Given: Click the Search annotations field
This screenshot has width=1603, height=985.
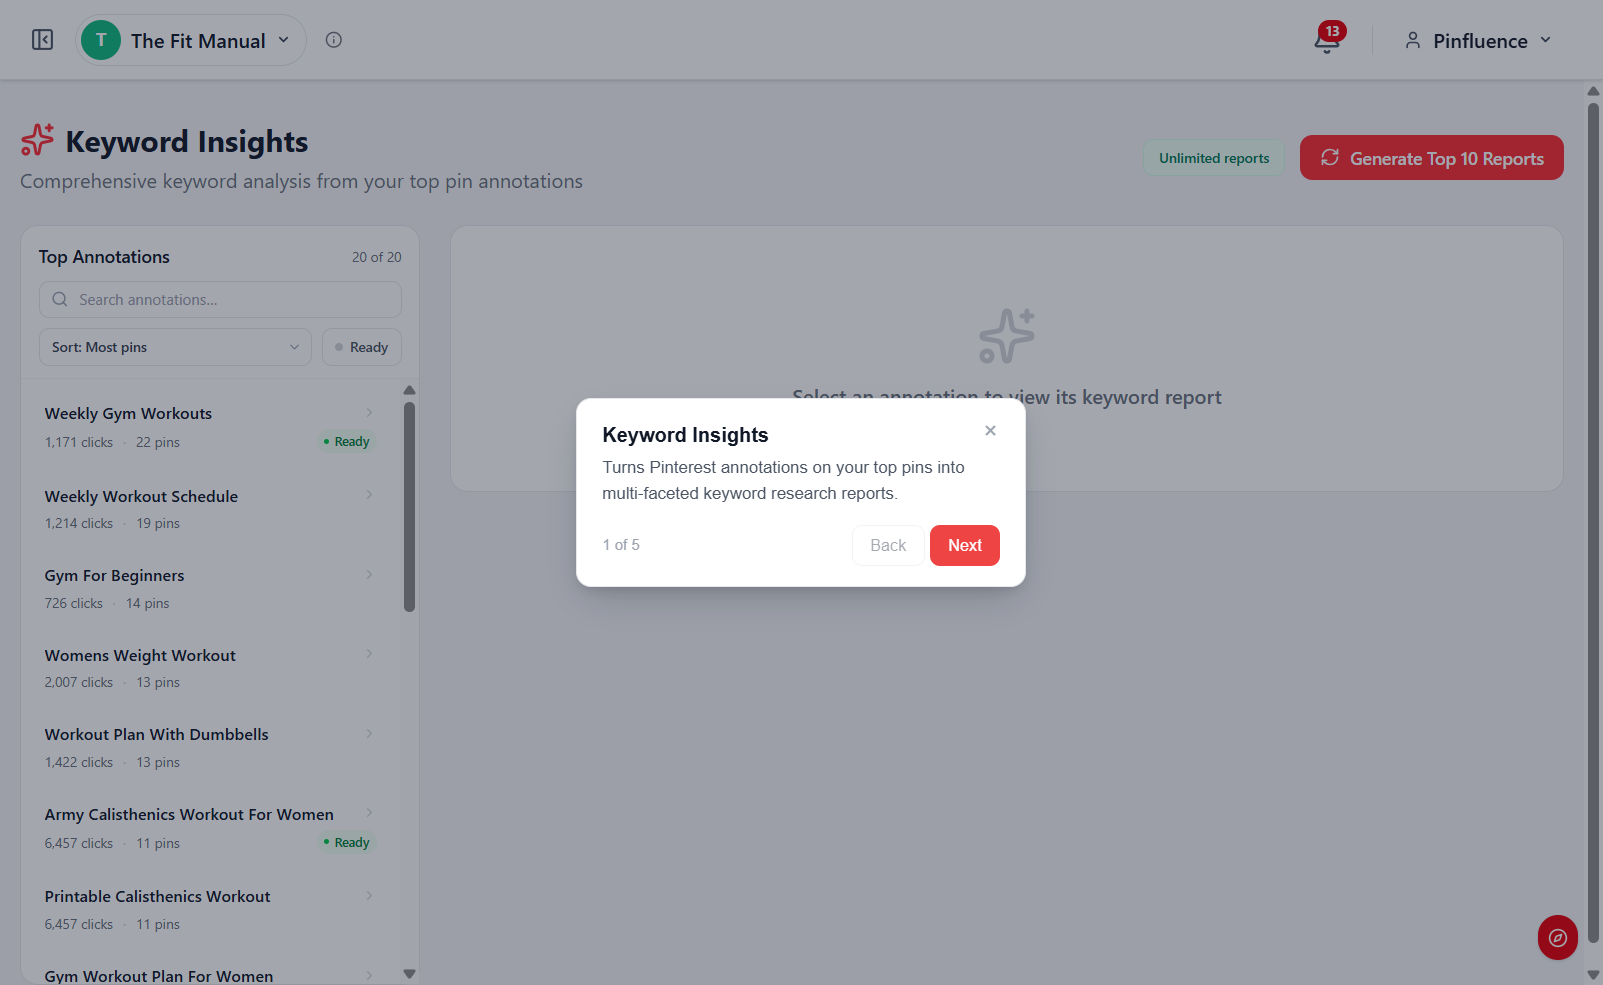Looking at the screenshot, I should click(x=220, y=299).
